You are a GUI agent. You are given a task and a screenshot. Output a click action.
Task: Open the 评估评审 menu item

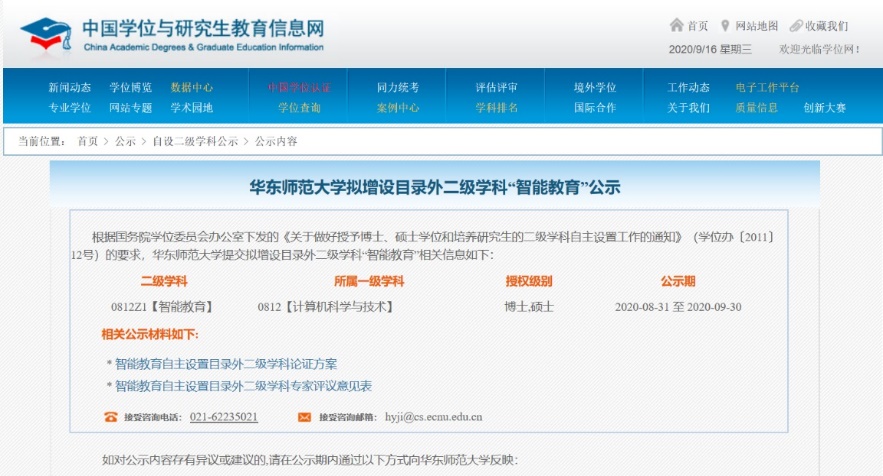pos(496,87)
